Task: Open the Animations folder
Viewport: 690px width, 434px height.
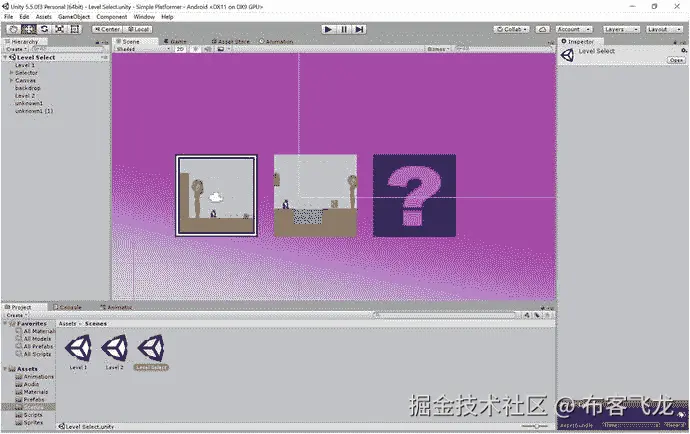Action: pyautogui.click(x=34, y=377)
